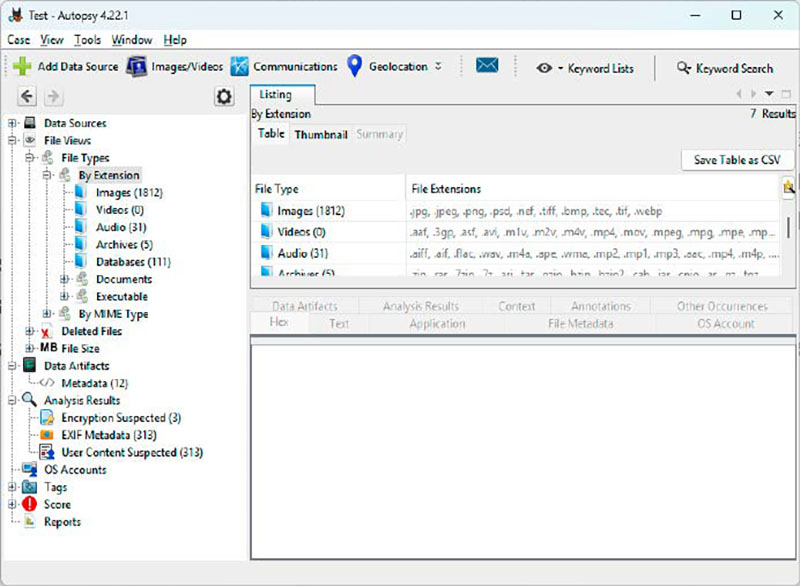Click the Analysis Results magnifier icon

click(29, 400)
